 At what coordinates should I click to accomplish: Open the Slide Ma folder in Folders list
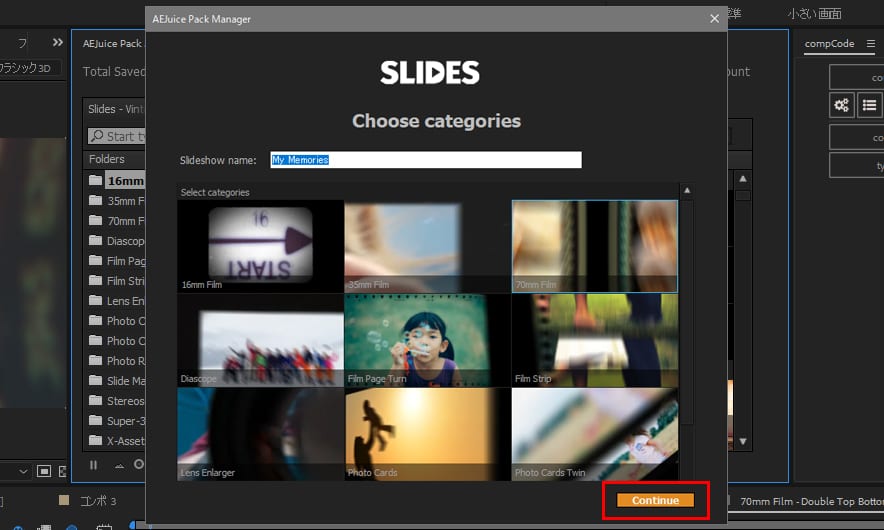(x=116, y=381)
